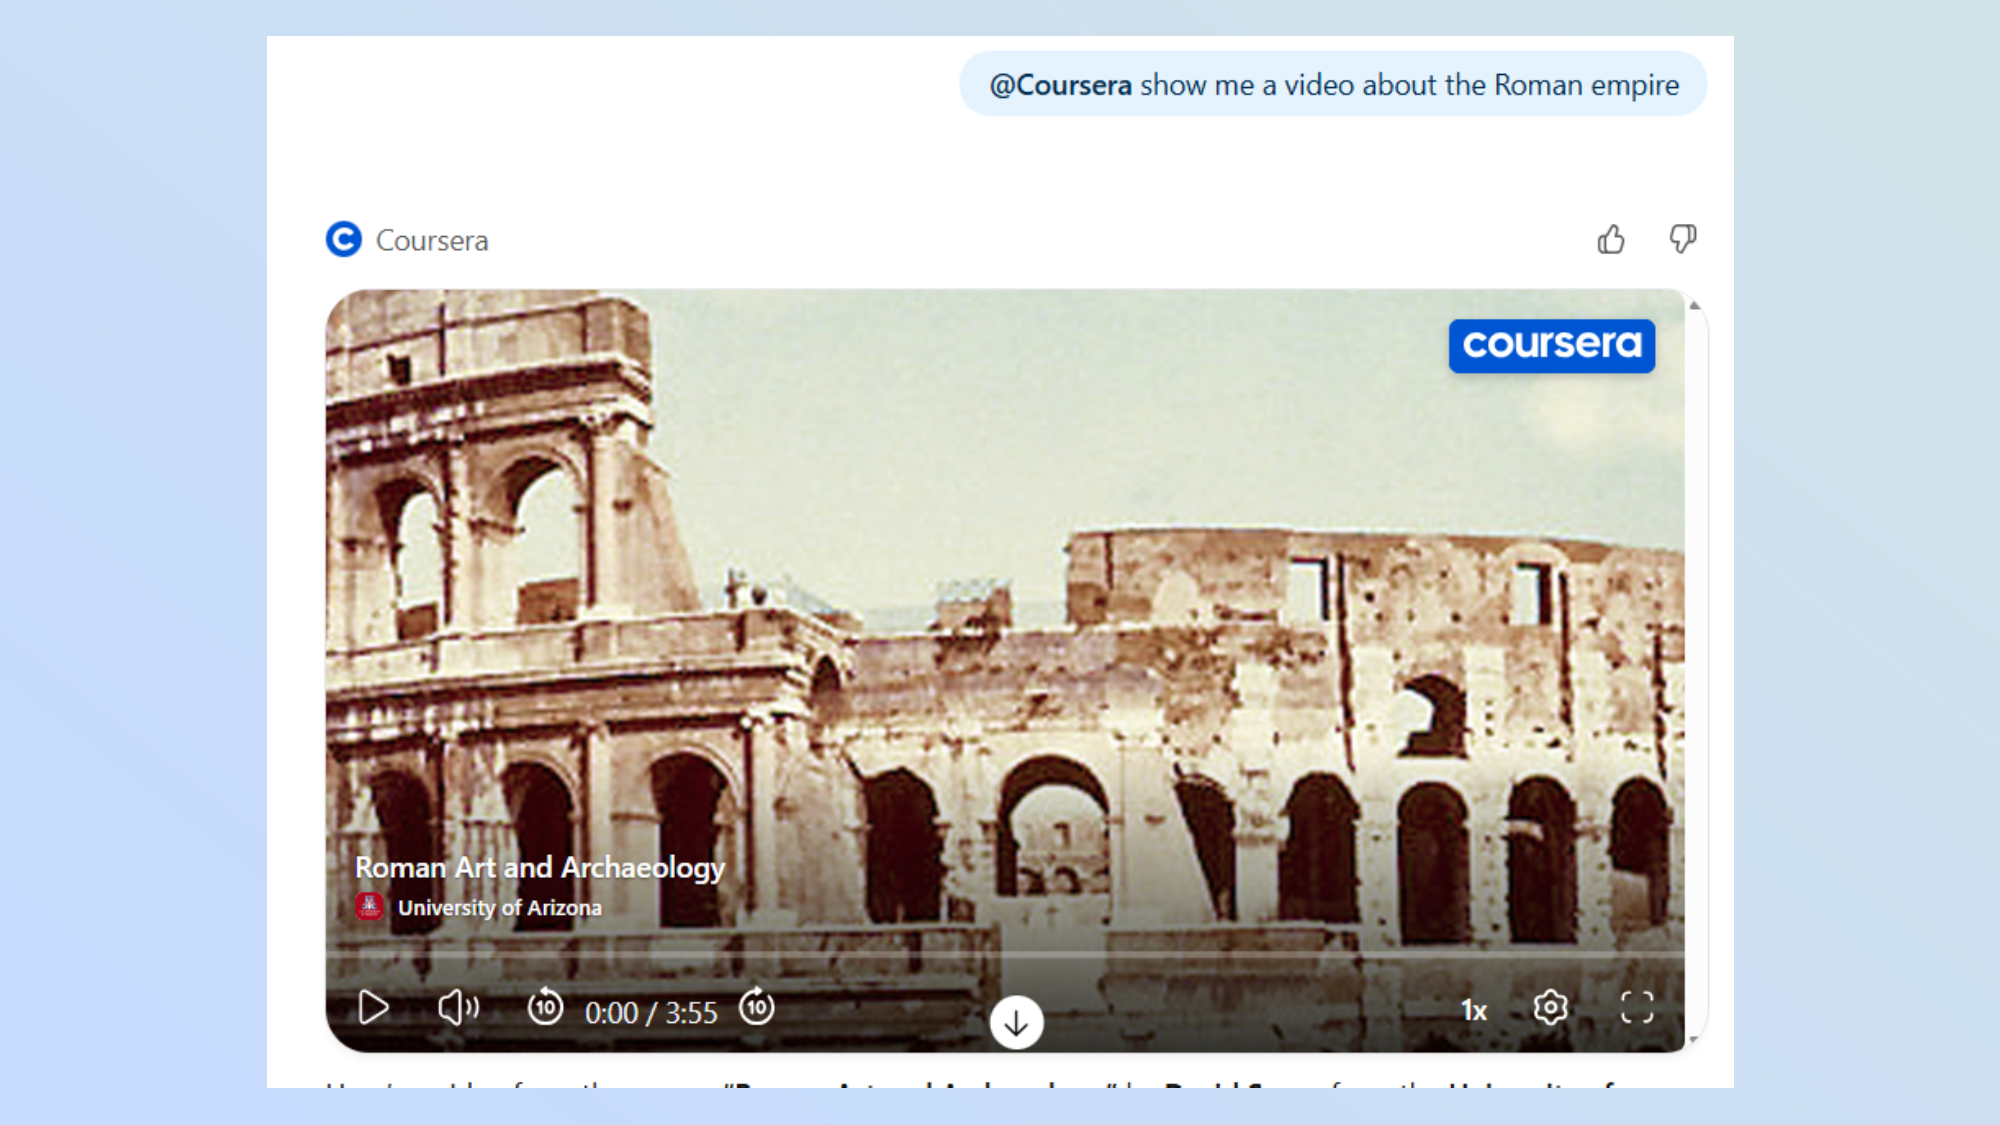Rewind the video 10 seconds
Screen dimensions: 2000x1125
pyautogui.click(x=546, y=1008)
